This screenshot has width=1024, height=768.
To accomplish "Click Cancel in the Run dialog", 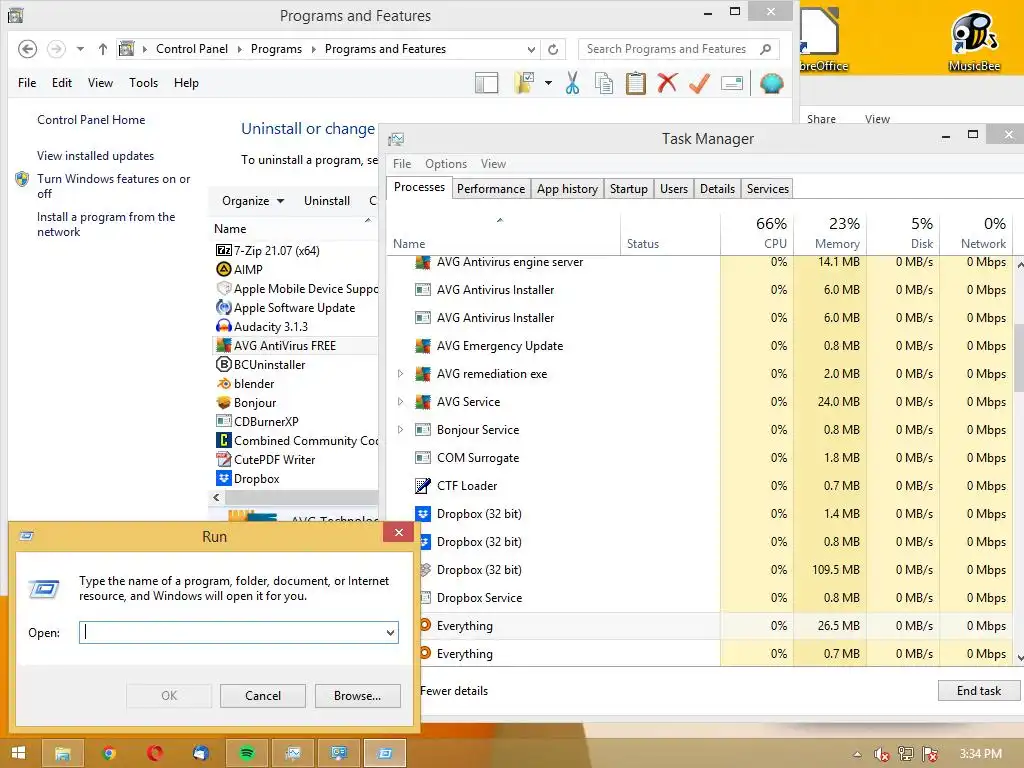I will pos(263,696).
